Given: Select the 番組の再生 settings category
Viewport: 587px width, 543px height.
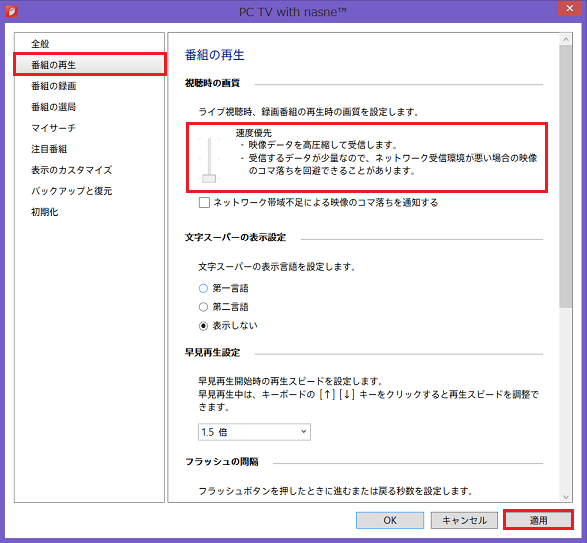Looking at the screenshot, I should 90,65.
